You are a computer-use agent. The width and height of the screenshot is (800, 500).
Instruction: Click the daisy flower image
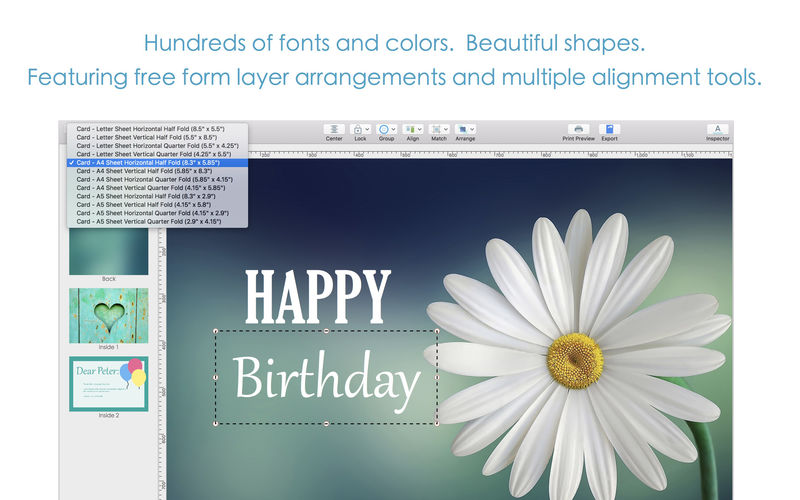tap(577, 357)
